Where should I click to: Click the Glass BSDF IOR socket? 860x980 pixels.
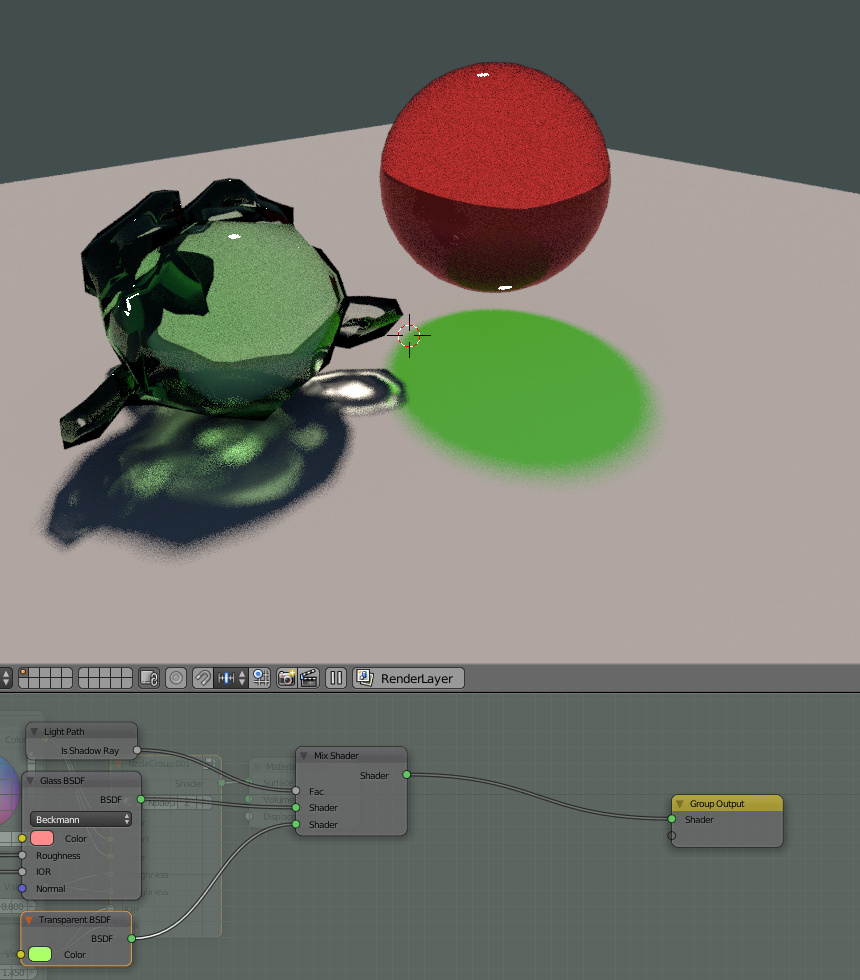[x=22, y=871]
